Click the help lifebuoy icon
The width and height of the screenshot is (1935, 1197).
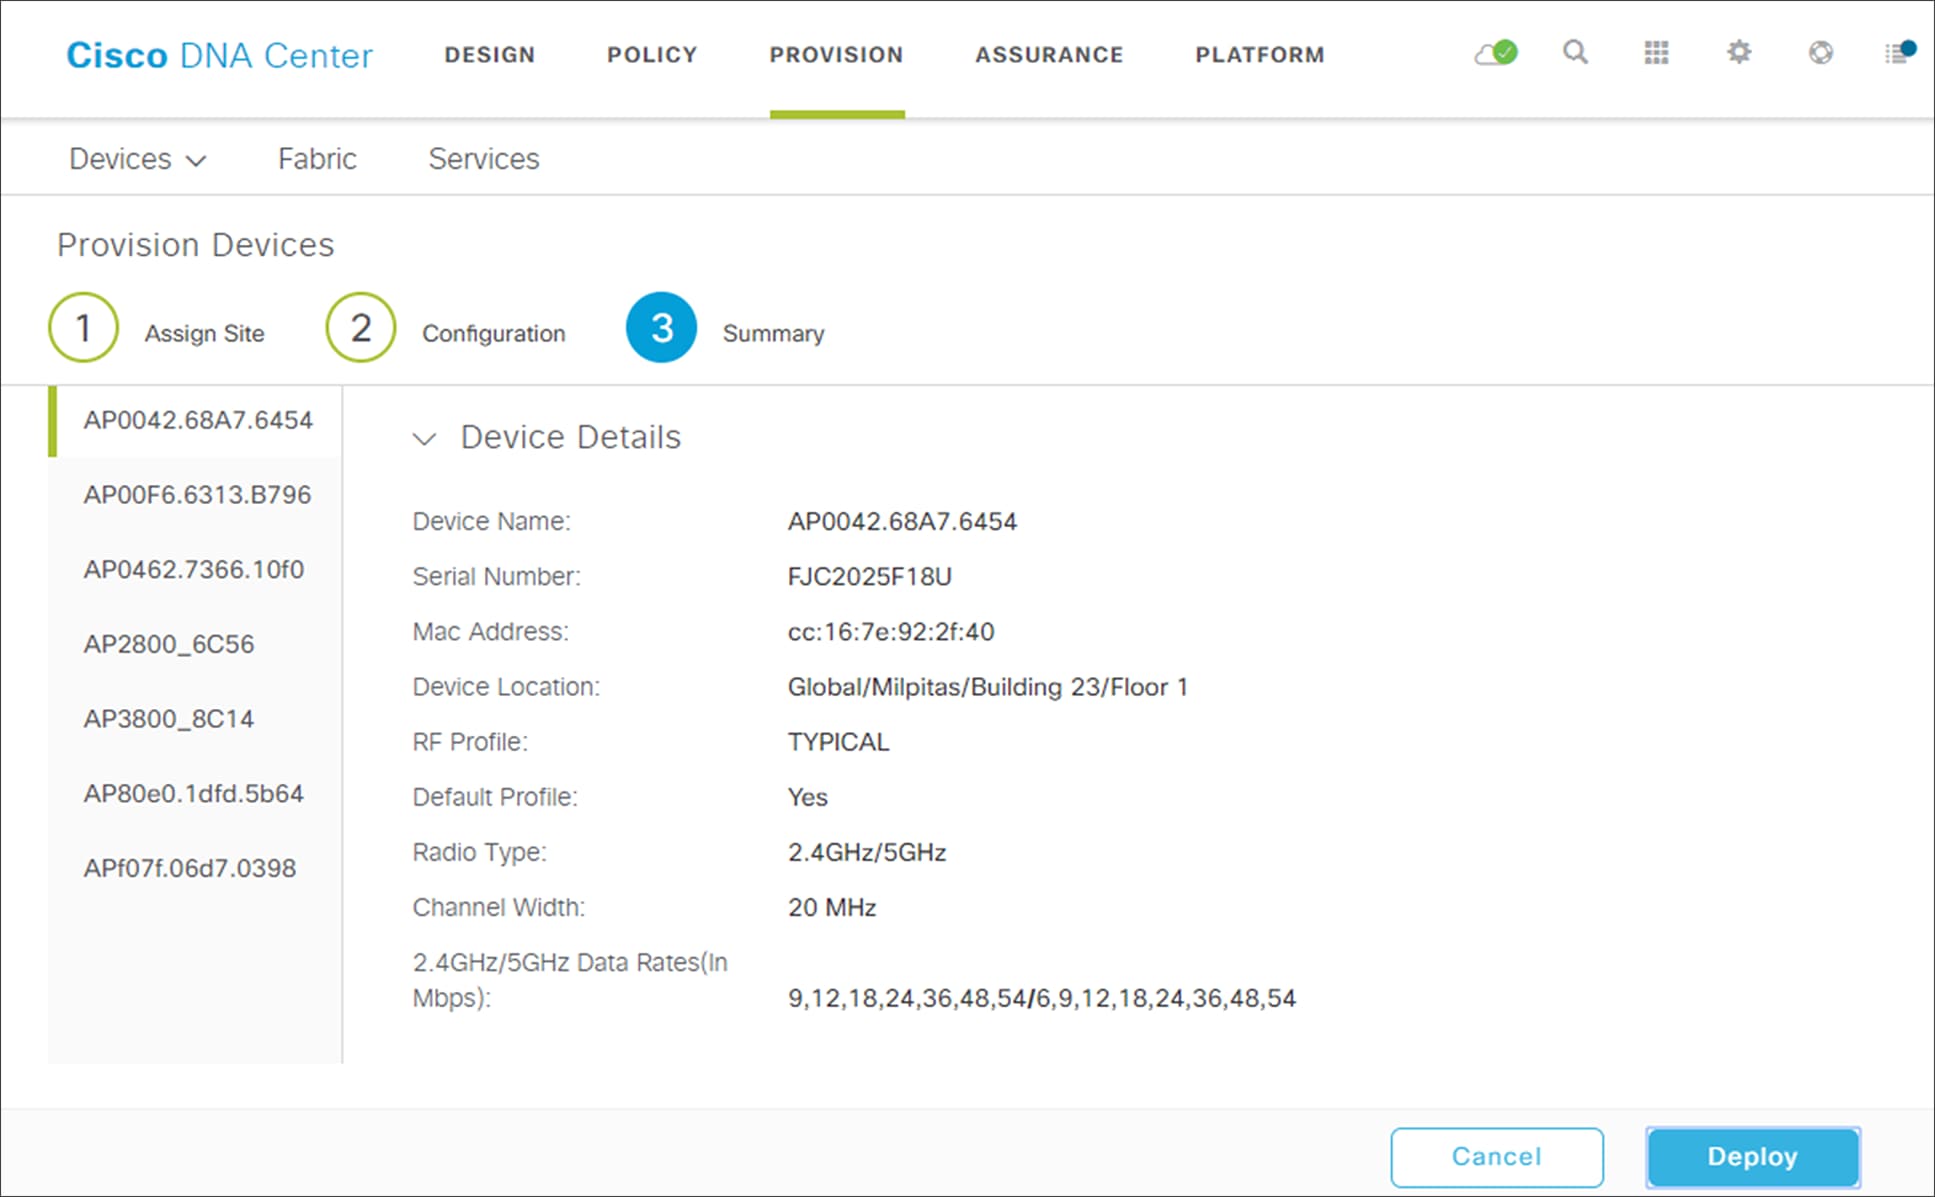(1821, 52)
